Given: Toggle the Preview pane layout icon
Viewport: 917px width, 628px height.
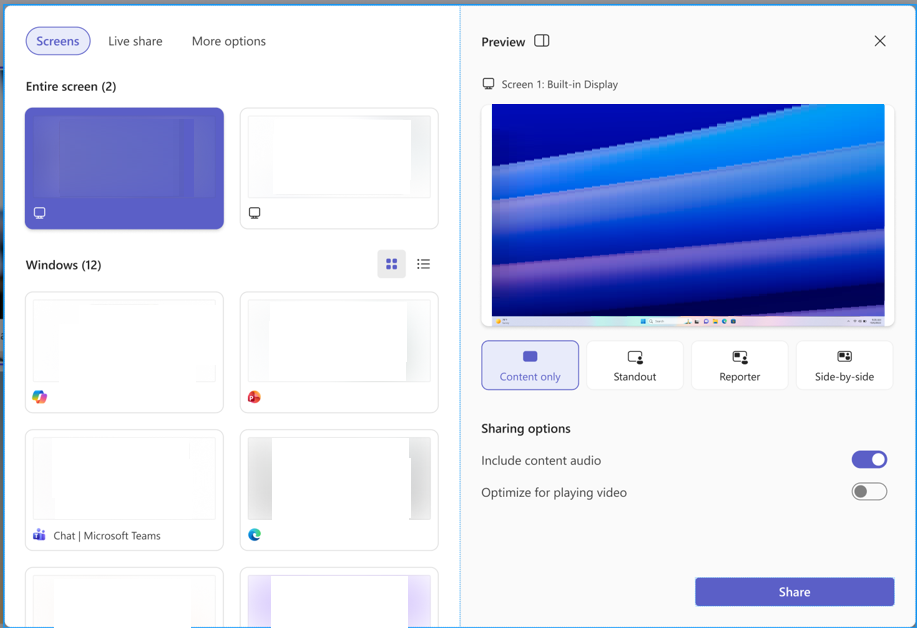Looking at the screenshot, I should 542,41.
